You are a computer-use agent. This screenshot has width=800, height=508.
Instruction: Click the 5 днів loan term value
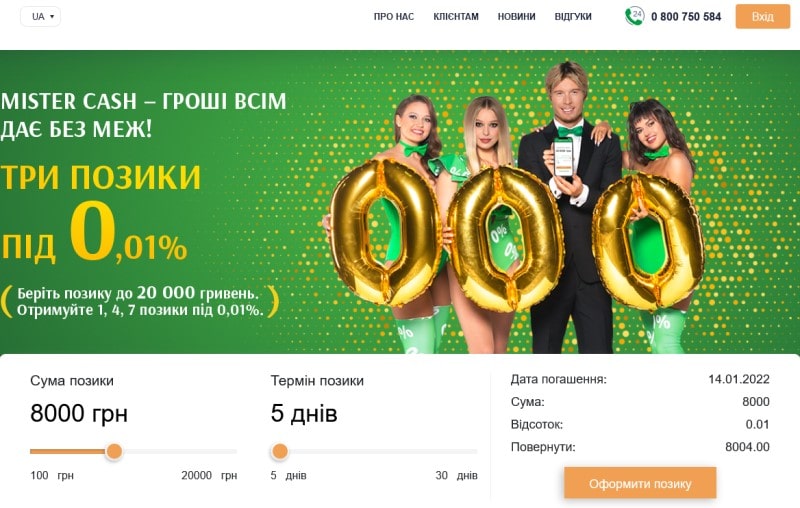(304, 413)
